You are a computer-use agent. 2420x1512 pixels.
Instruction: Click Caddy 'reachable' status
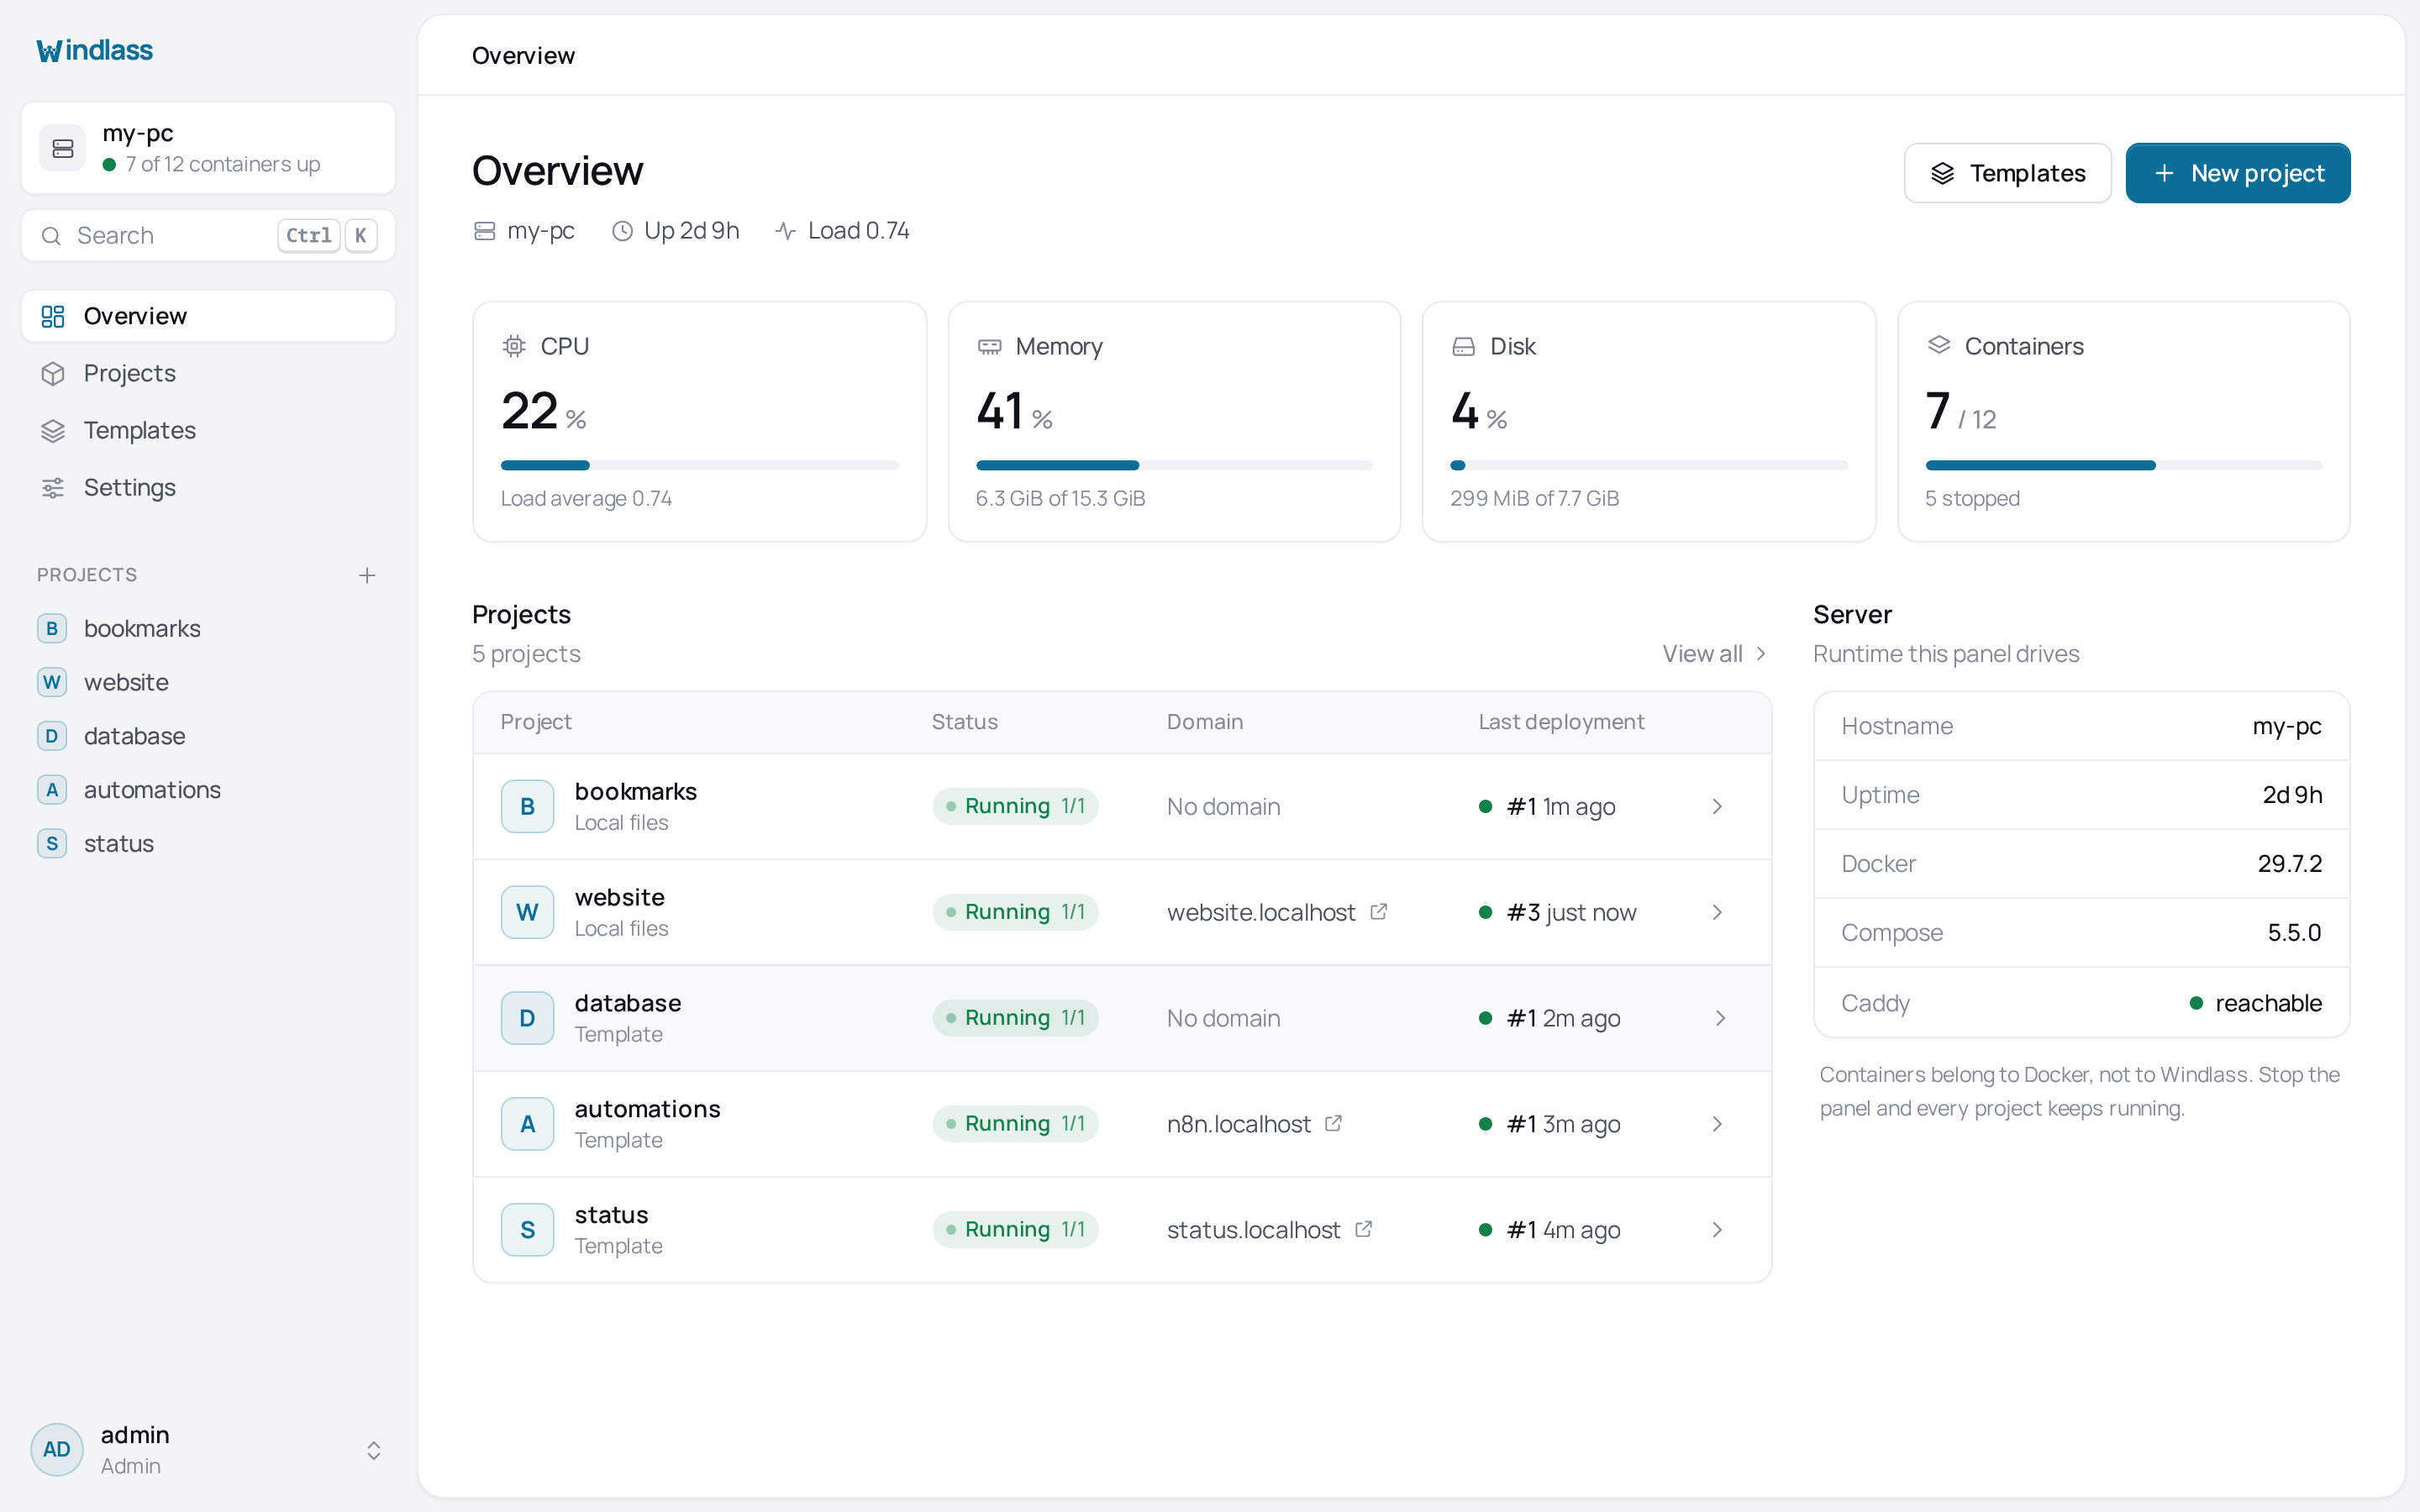point(2256,1002)
